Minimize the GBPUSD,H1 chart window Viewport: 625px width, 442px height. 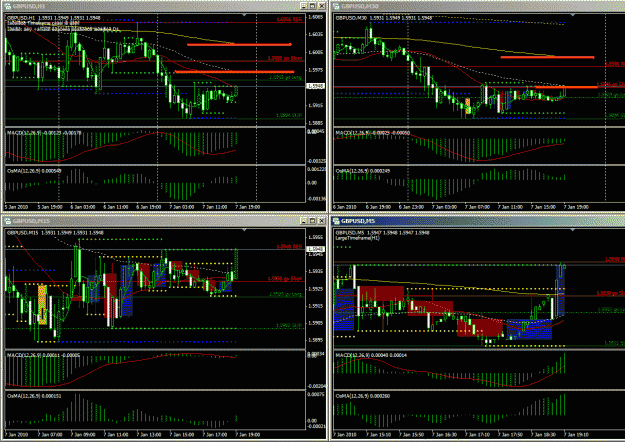(304, 6)
